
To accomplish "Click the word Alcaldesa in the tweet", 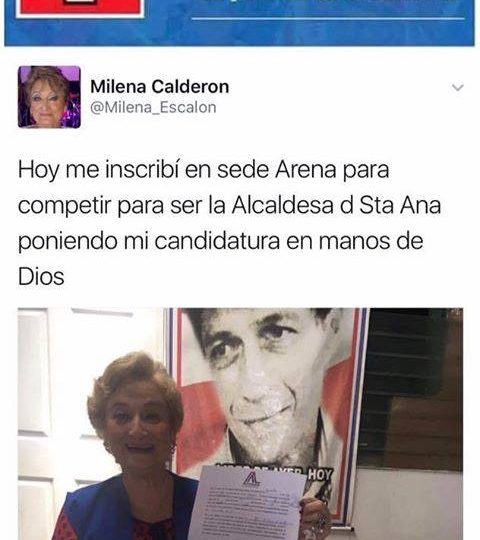I will coord(282,206).
